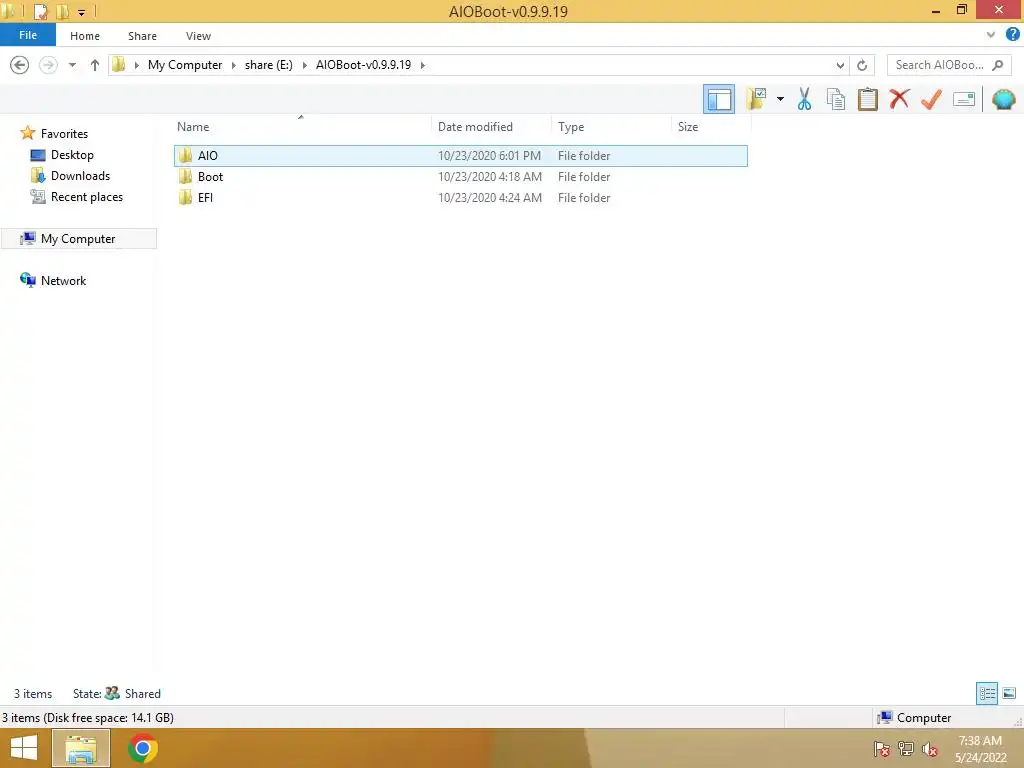Switch to the View ribbon tab

tap(198, 36)
